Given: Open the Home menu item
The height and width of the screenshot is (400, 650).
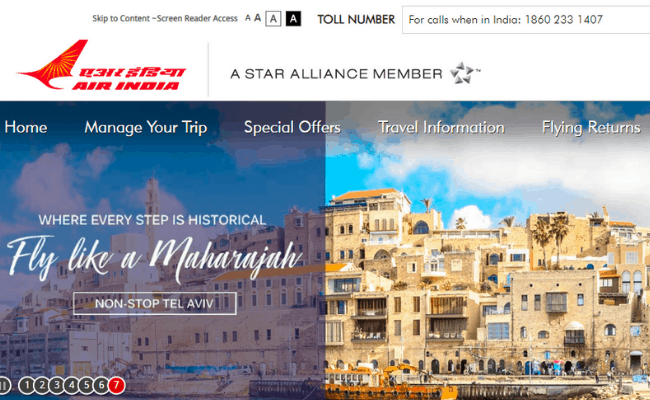Looking at the screenshot, I should click(26, 127).
